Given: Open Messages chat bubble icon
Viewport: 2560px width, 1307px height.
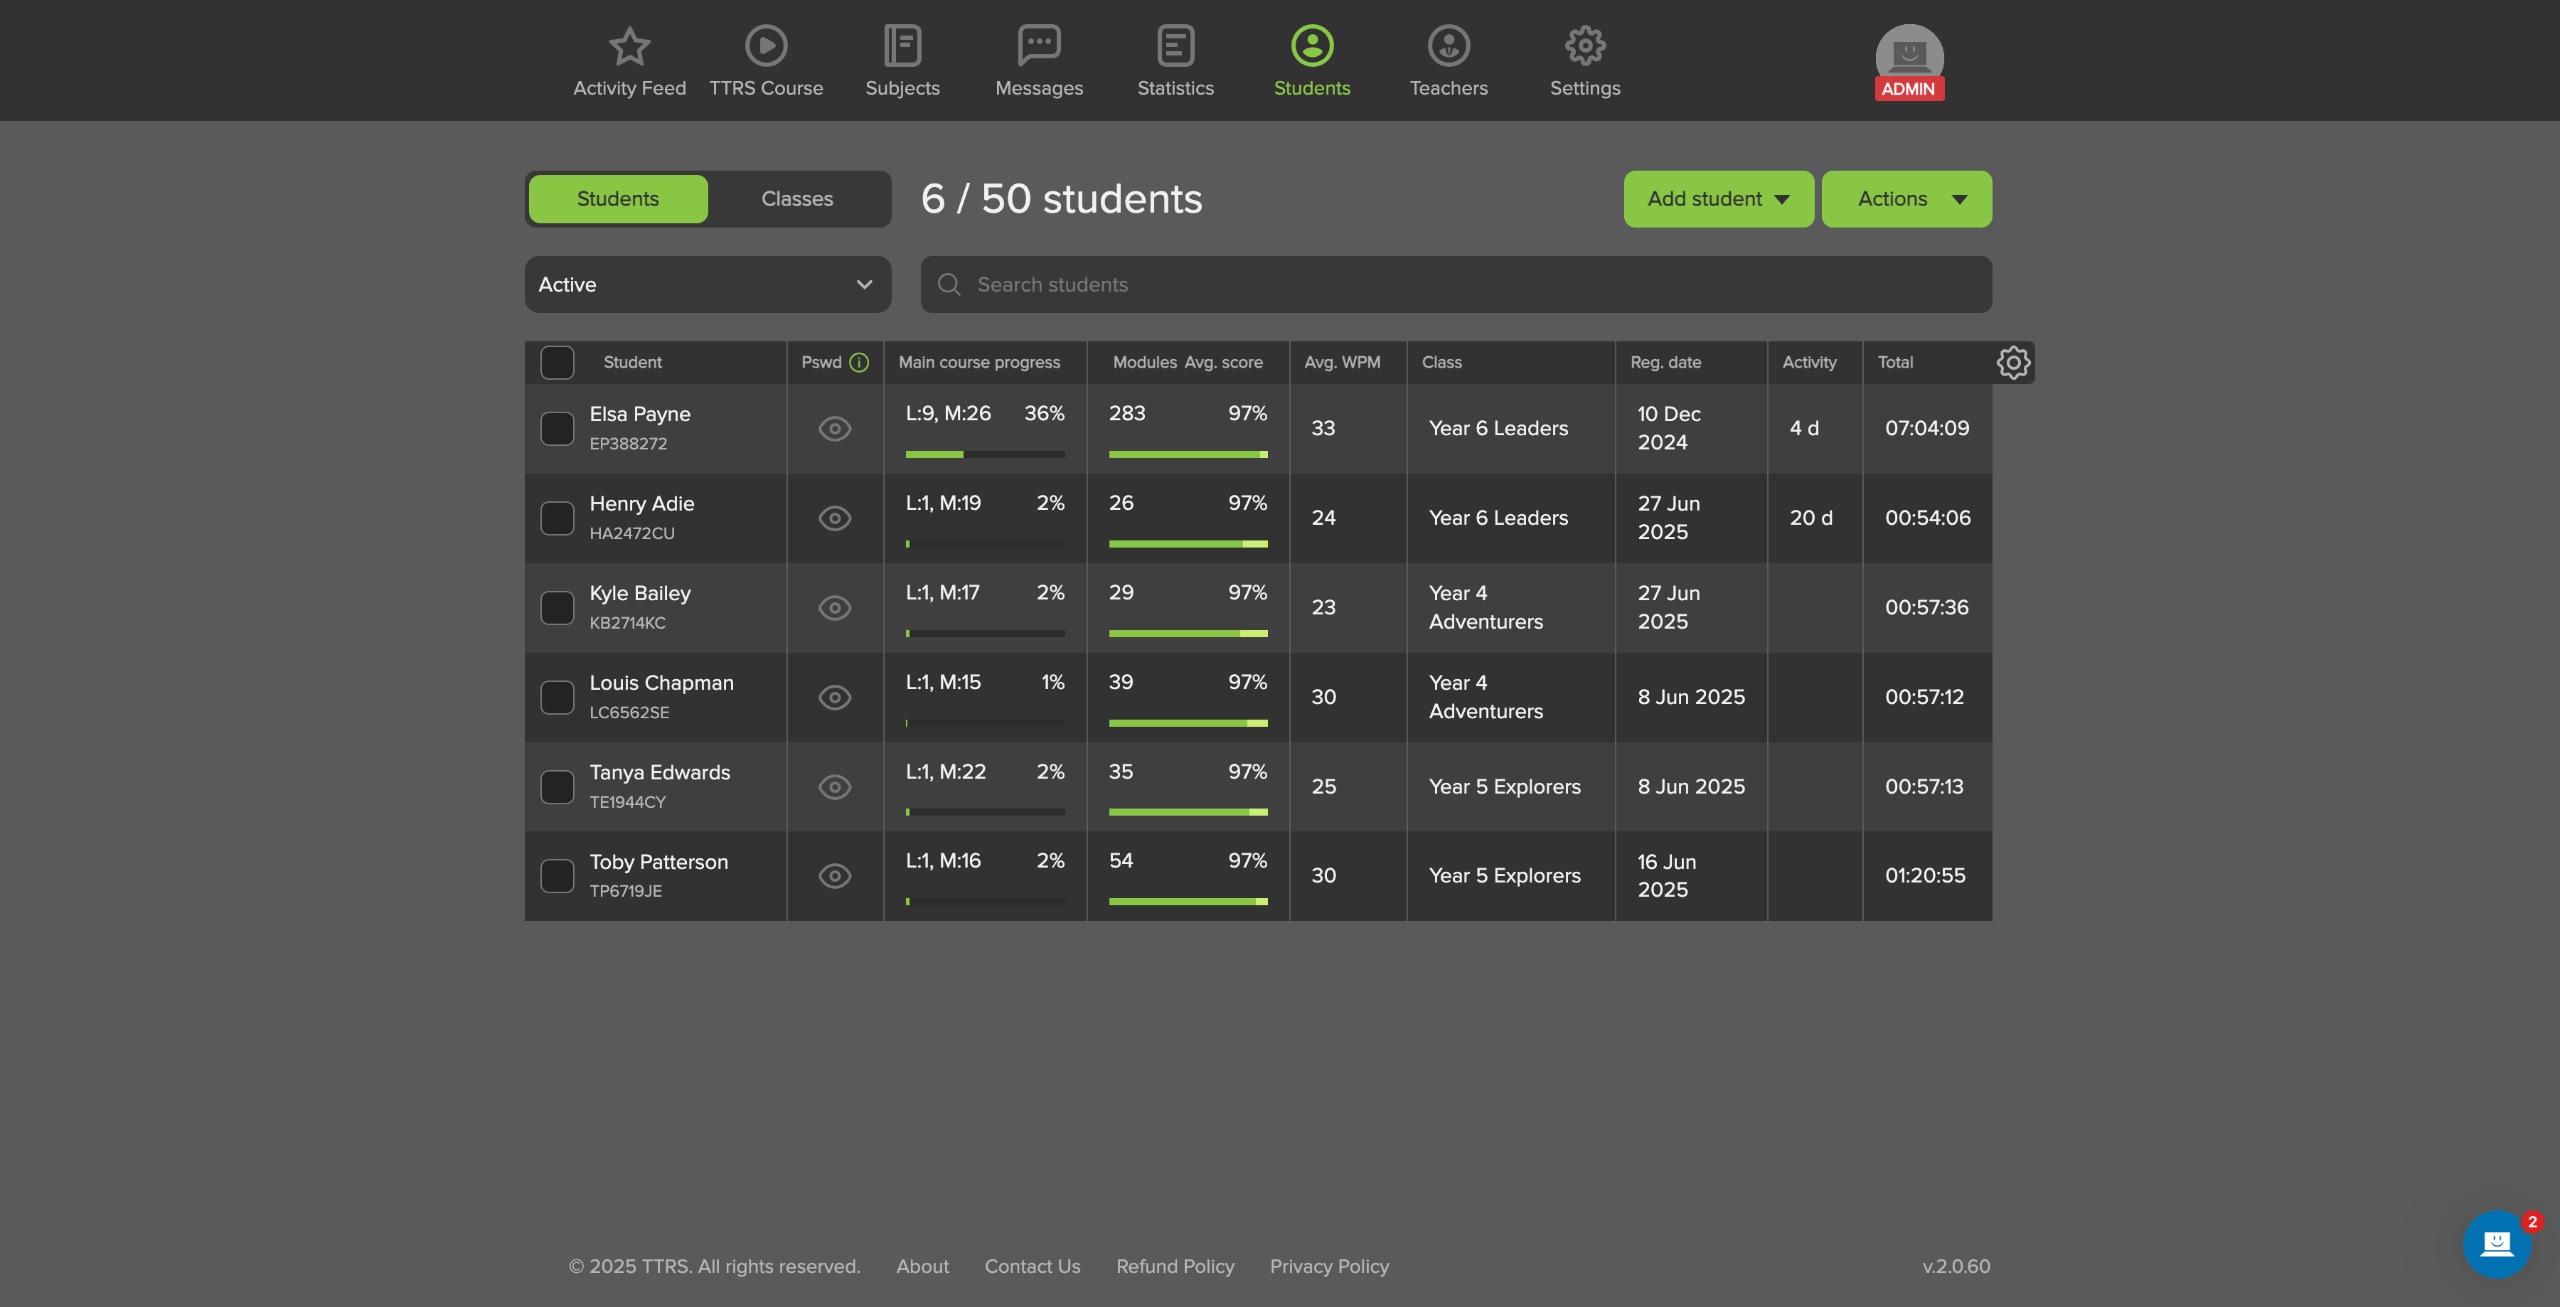Looking at the screenshot, I should (x=1039, y=46).
